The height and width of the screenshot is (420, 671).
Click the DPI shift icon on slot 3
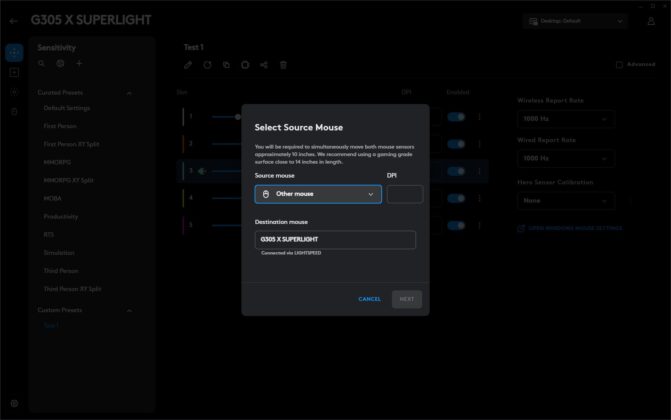pos(202,171)
